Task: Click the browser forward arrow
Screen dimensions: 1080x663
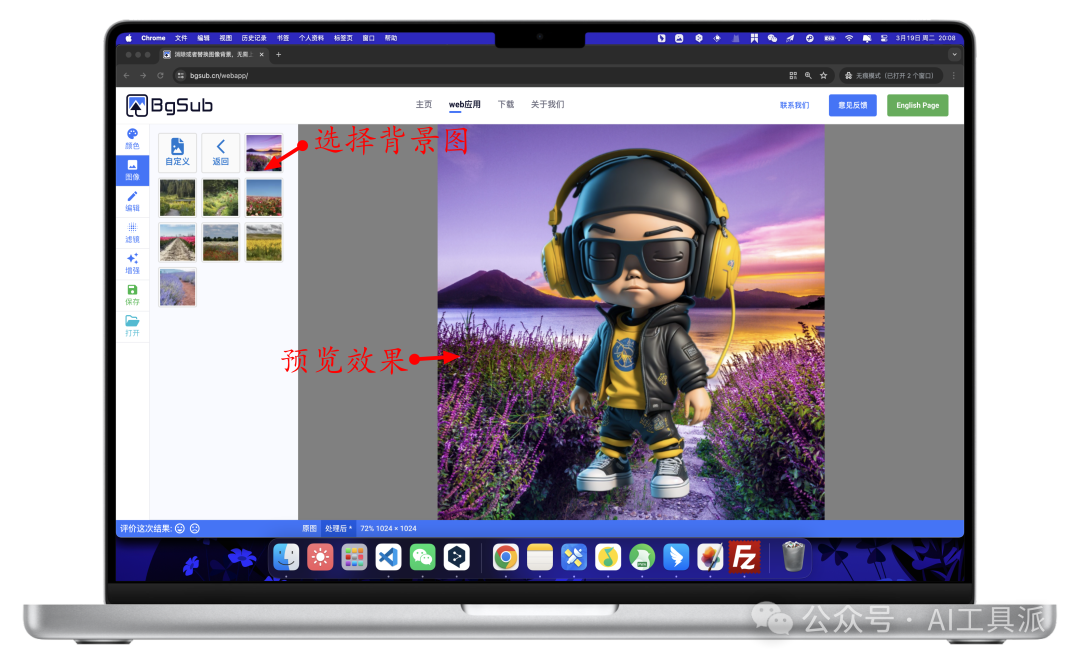Action: click(143, 76)
